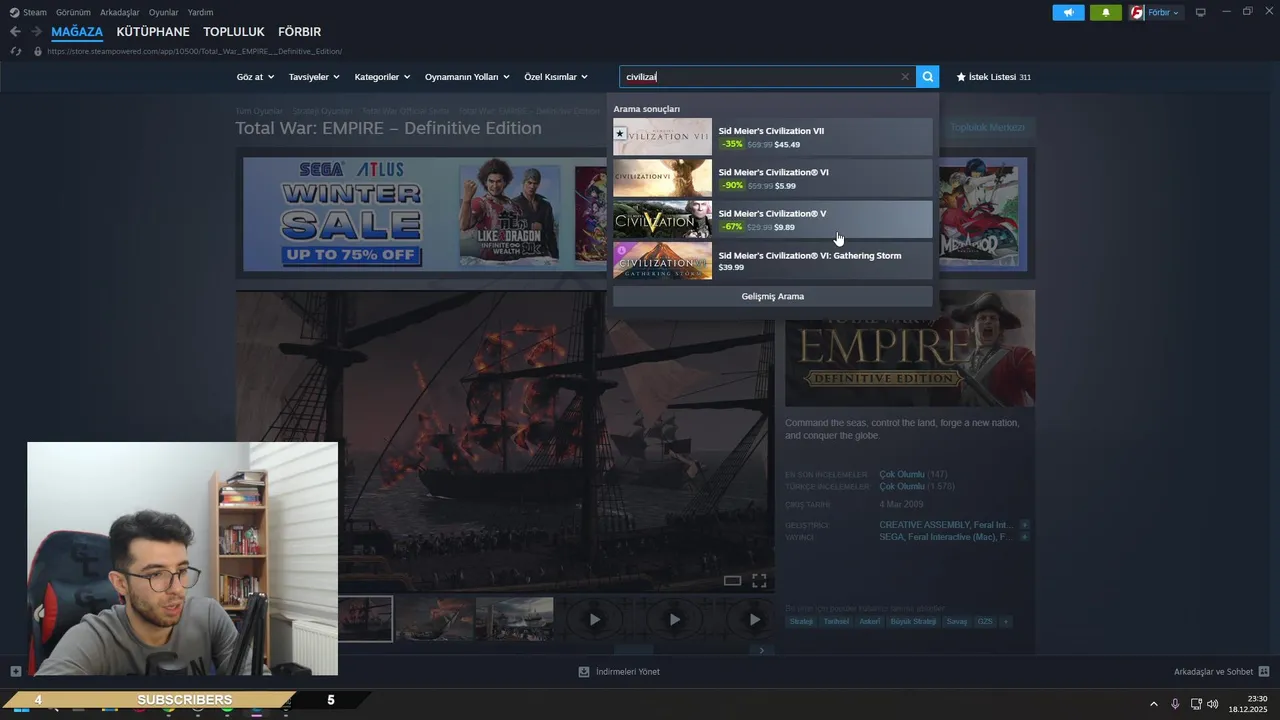
Task: Select Civilization VI: Gathering Storm result
Action: coord(772,261)
